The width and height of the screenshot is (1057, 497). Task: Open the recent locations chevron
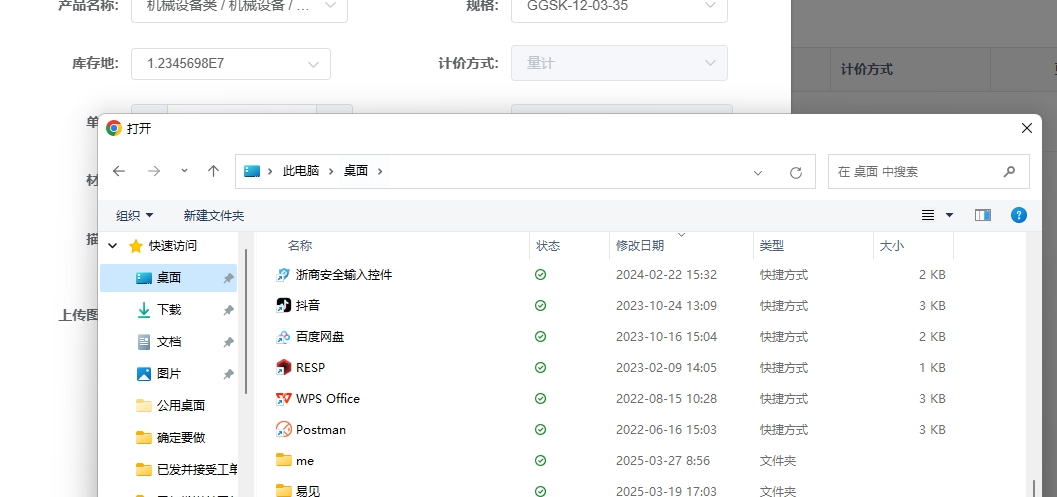pos(184,171)
